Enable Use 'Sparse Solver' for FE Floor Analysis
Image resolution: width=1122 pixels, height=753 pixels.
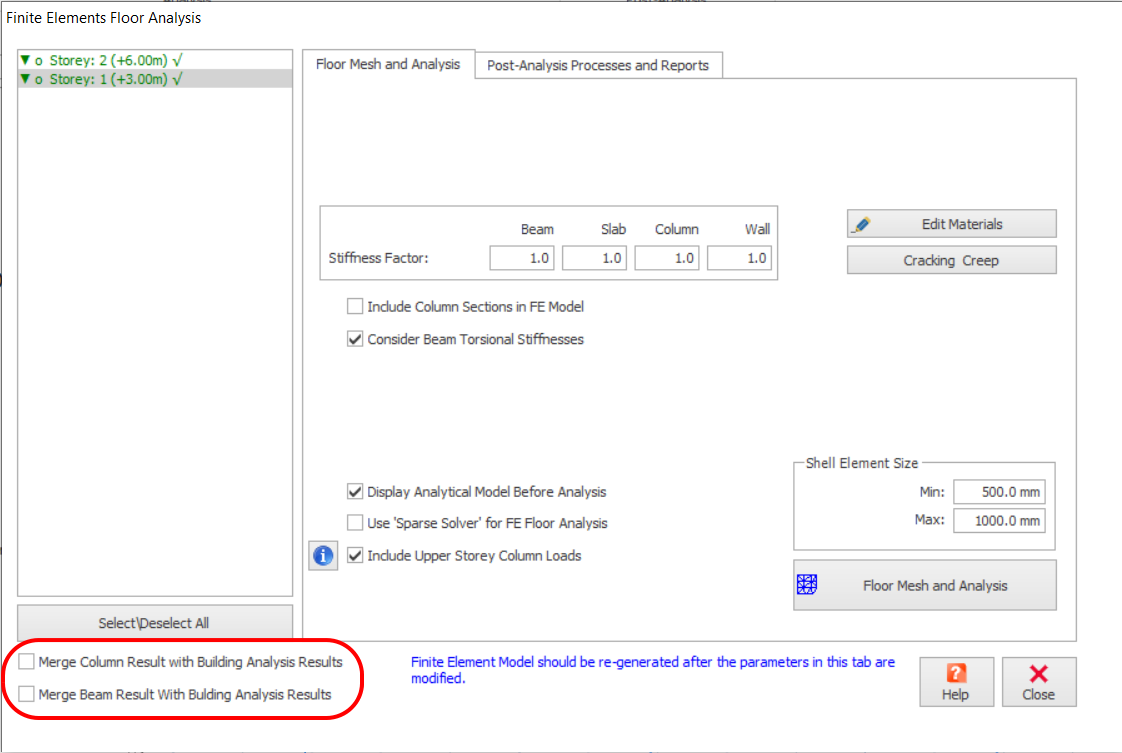pyautogui.click(x=355, y=523)
